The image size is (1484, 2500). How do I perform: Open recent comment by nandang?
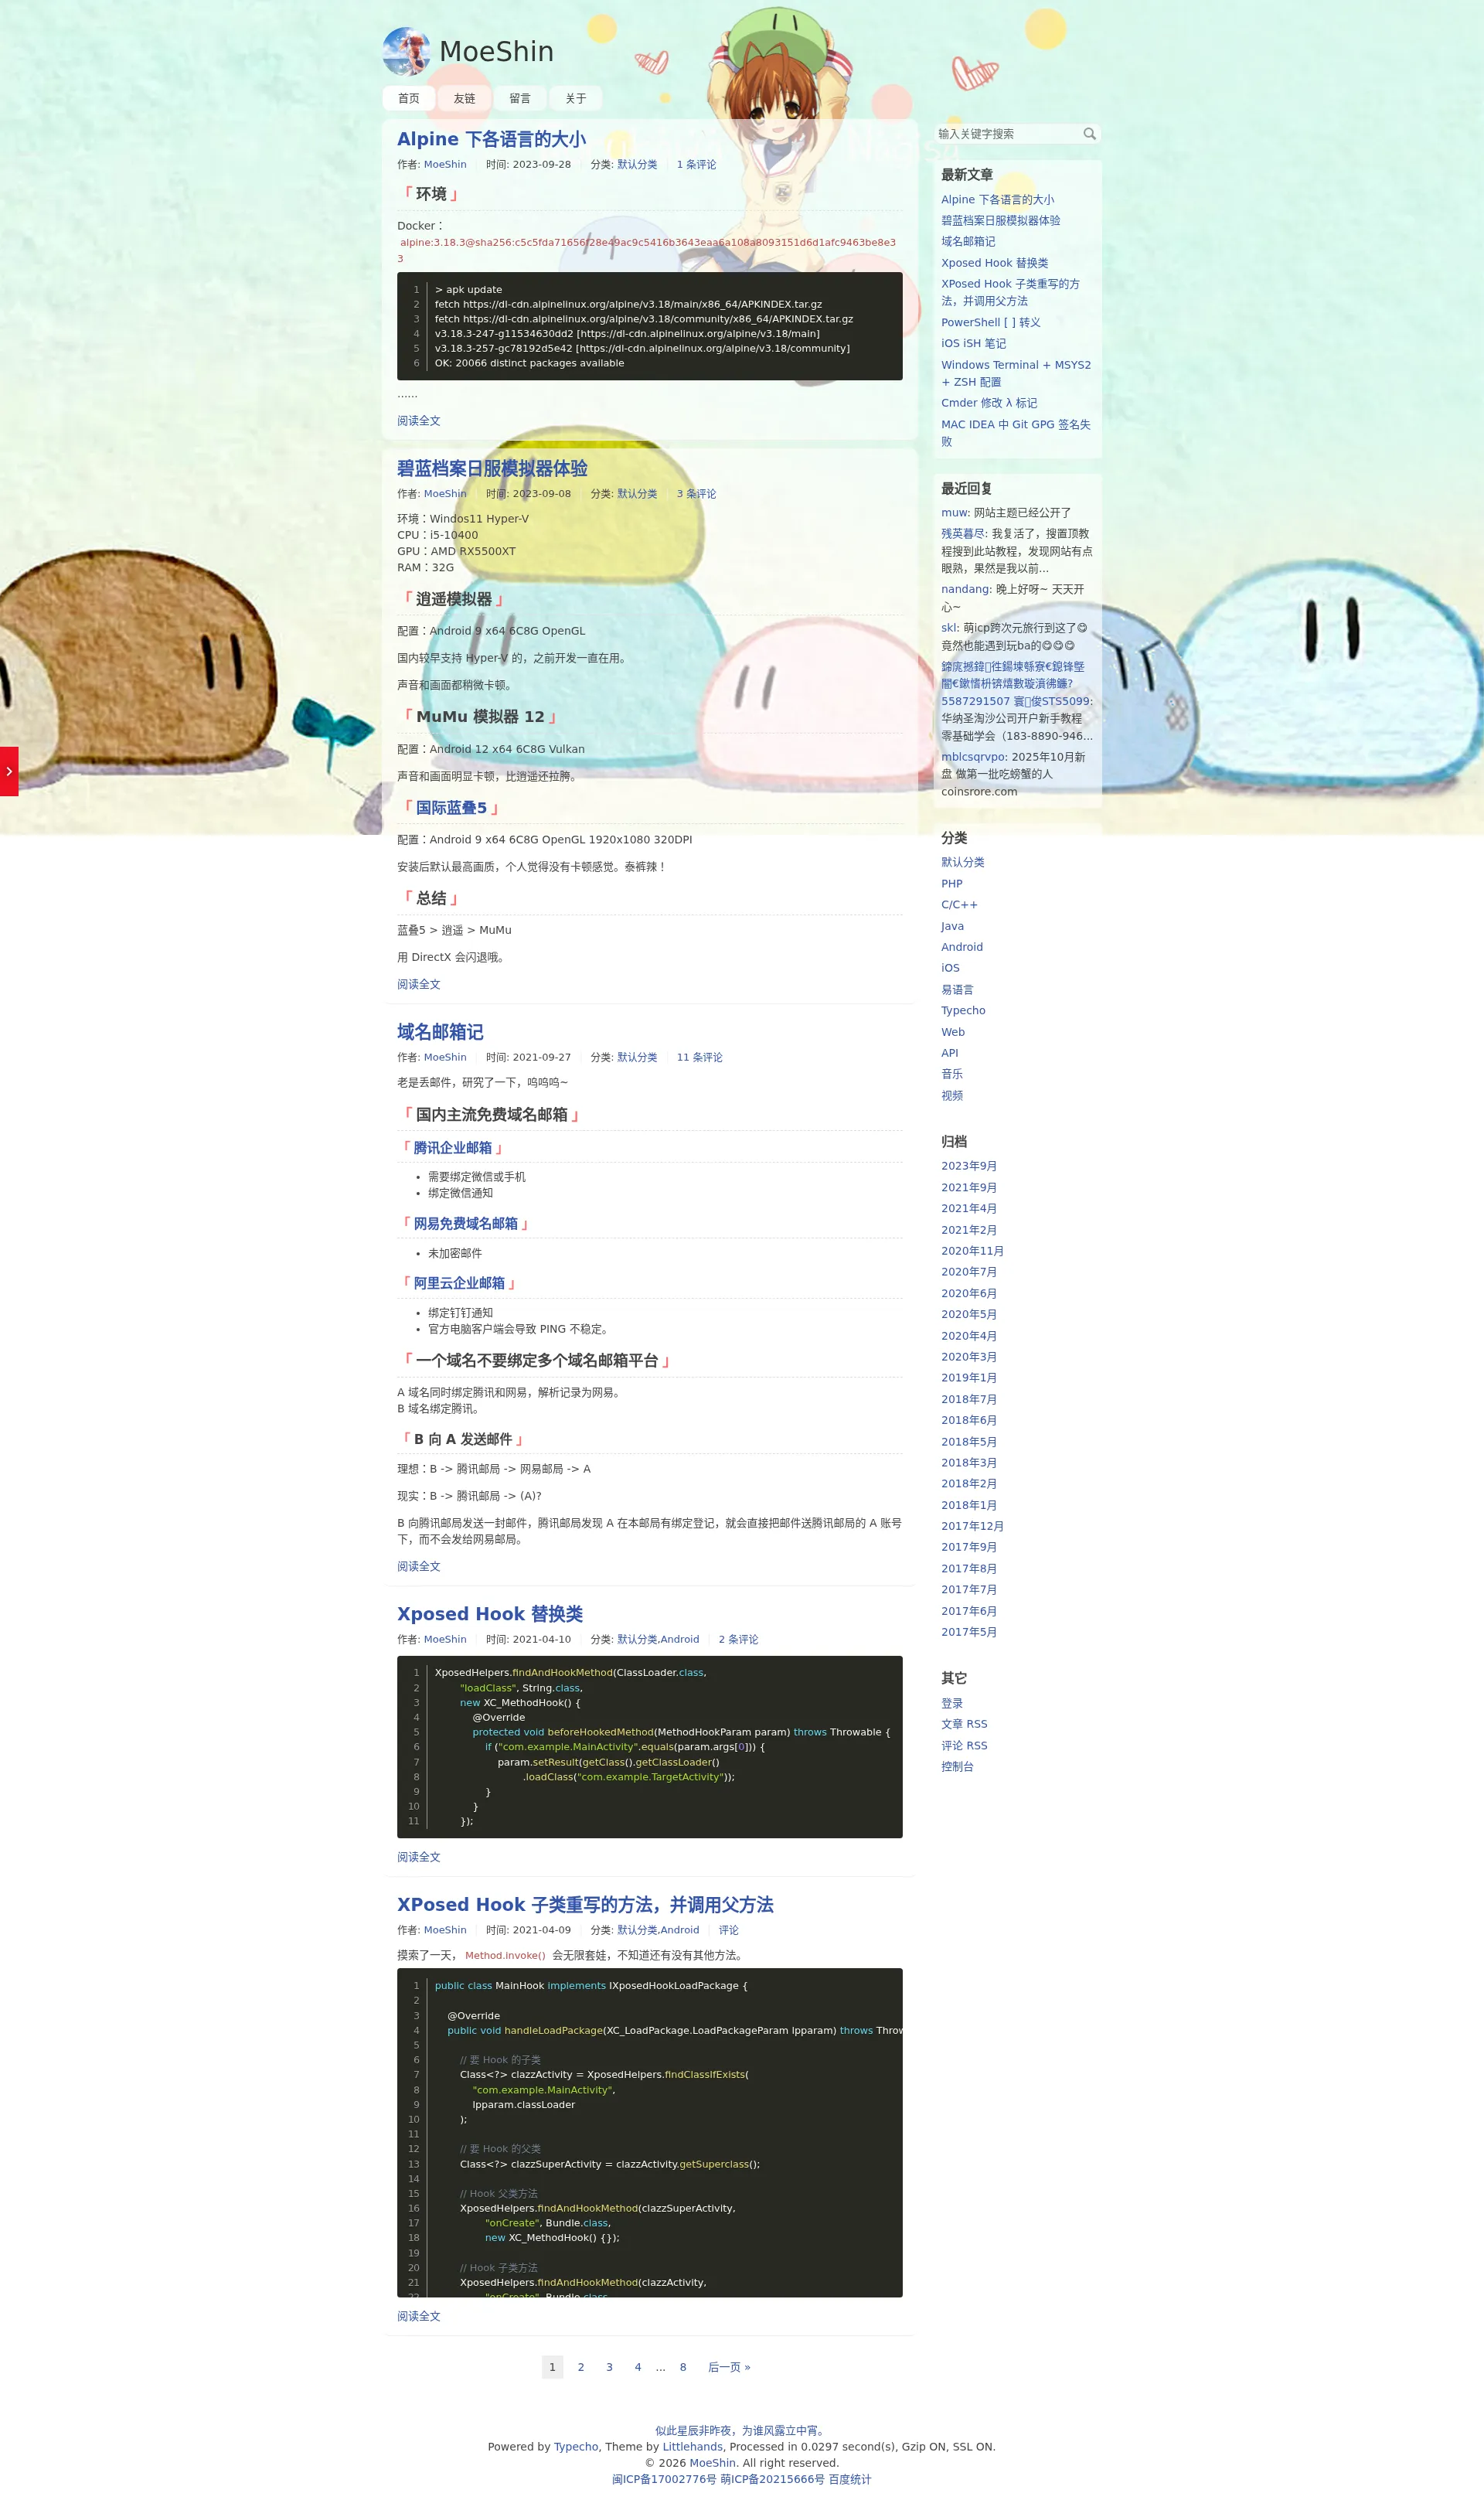(966, 589)
